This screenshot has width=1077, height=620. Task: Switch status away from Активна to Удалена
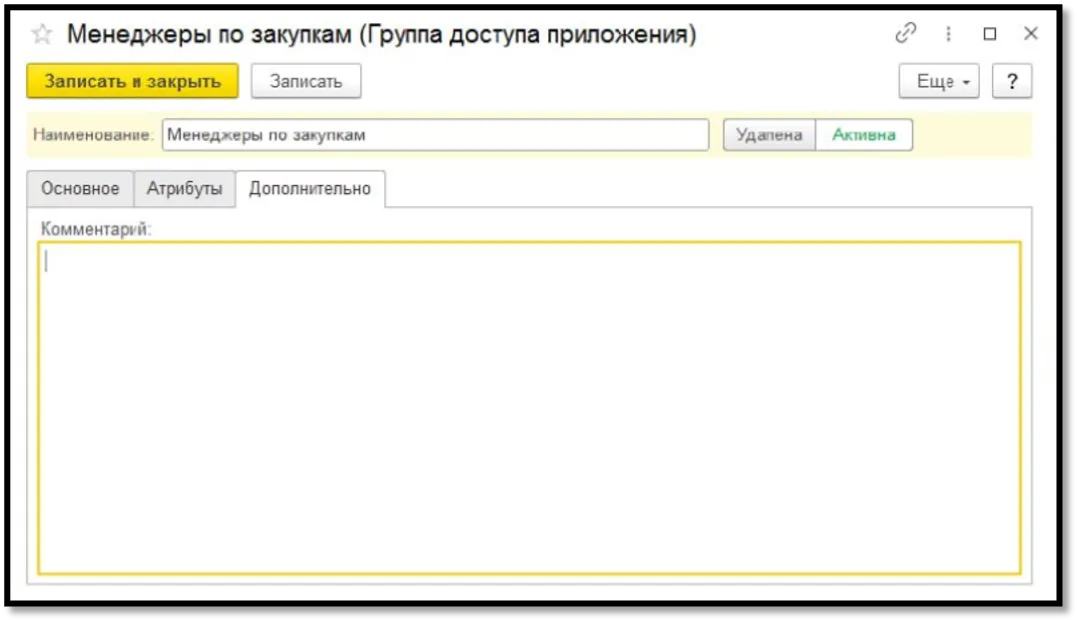(x=769, y=135)
